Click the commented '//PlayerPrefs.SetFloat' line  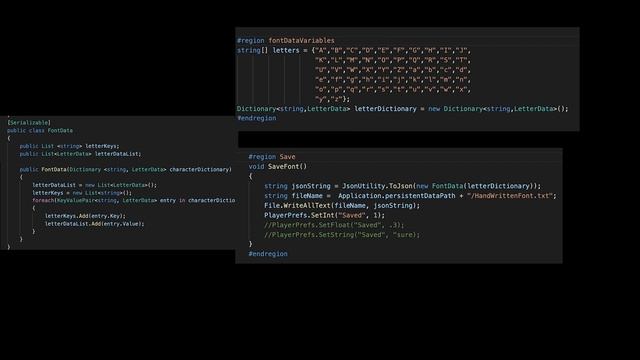tap(334, 225)
